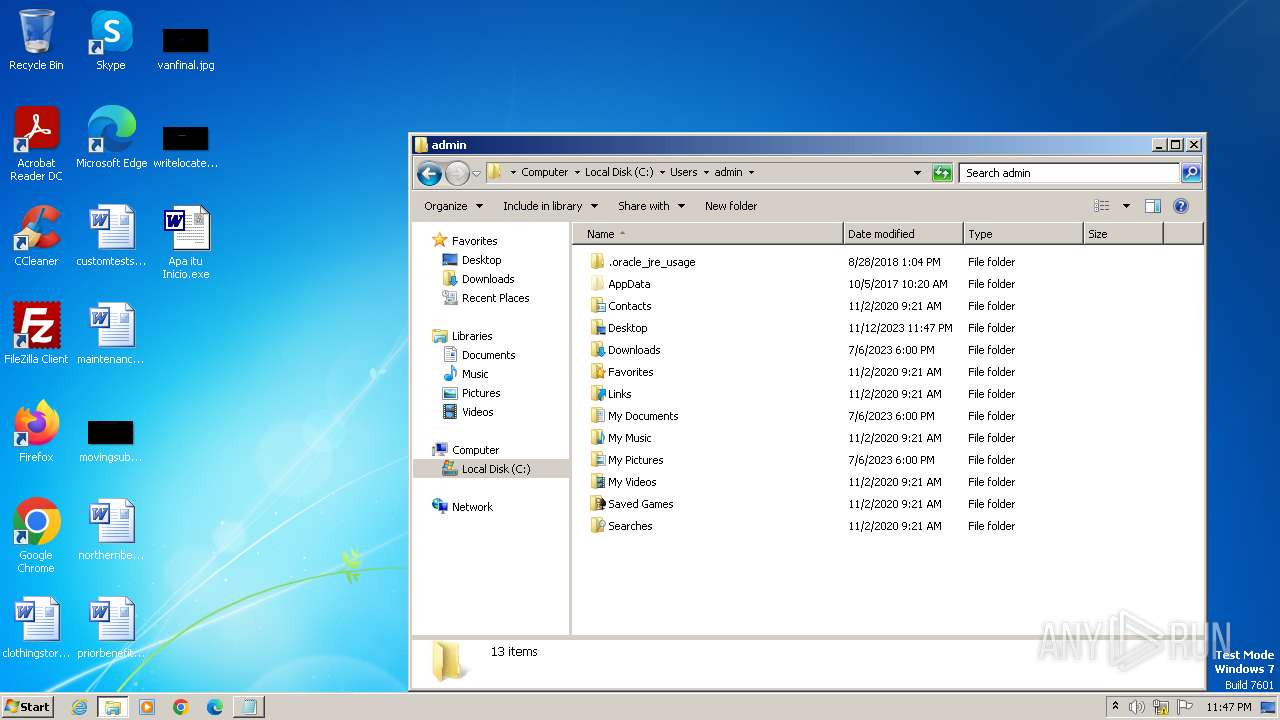Sort by Date modified column header
Image resolution: width=1280 pixels, height=720 pixels.
[x=903, y=234]
